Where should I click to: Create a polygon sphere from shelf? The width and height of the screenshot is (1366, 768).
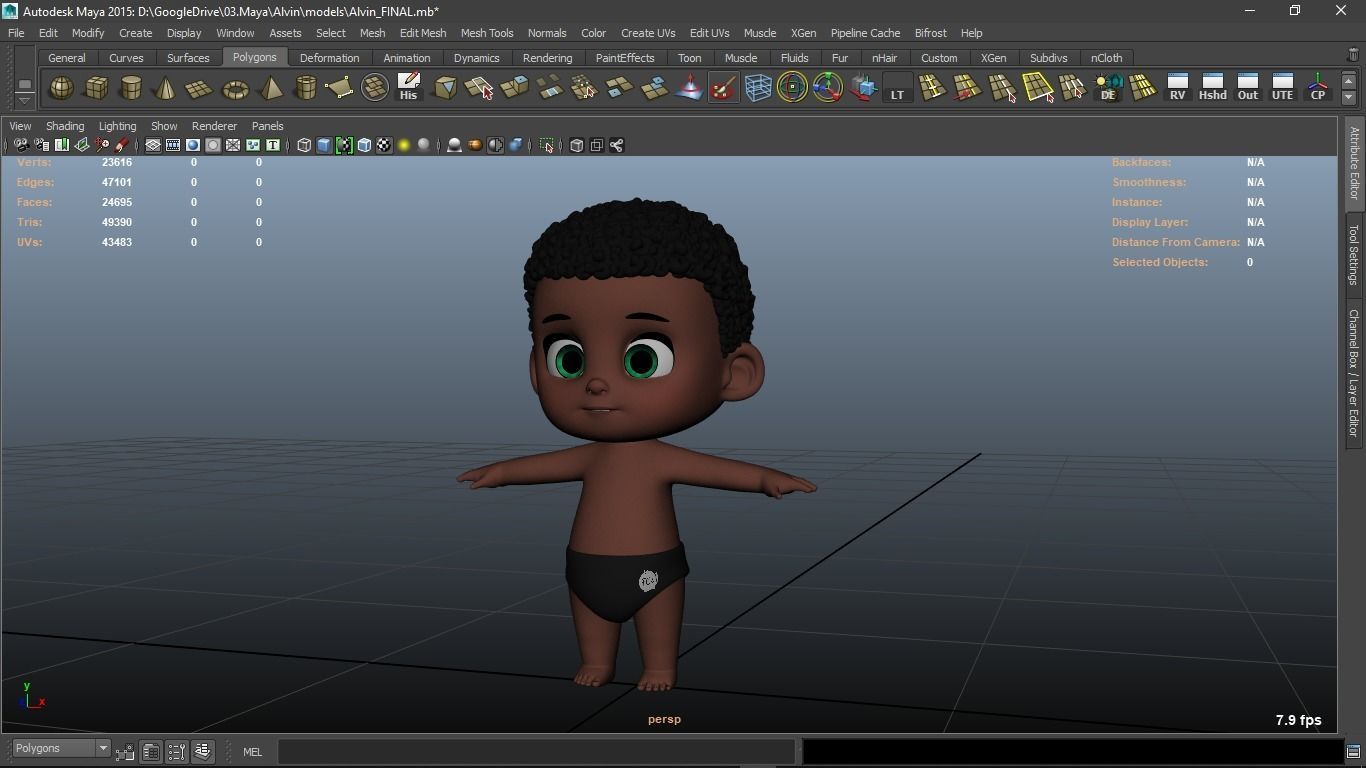[61, 88]
